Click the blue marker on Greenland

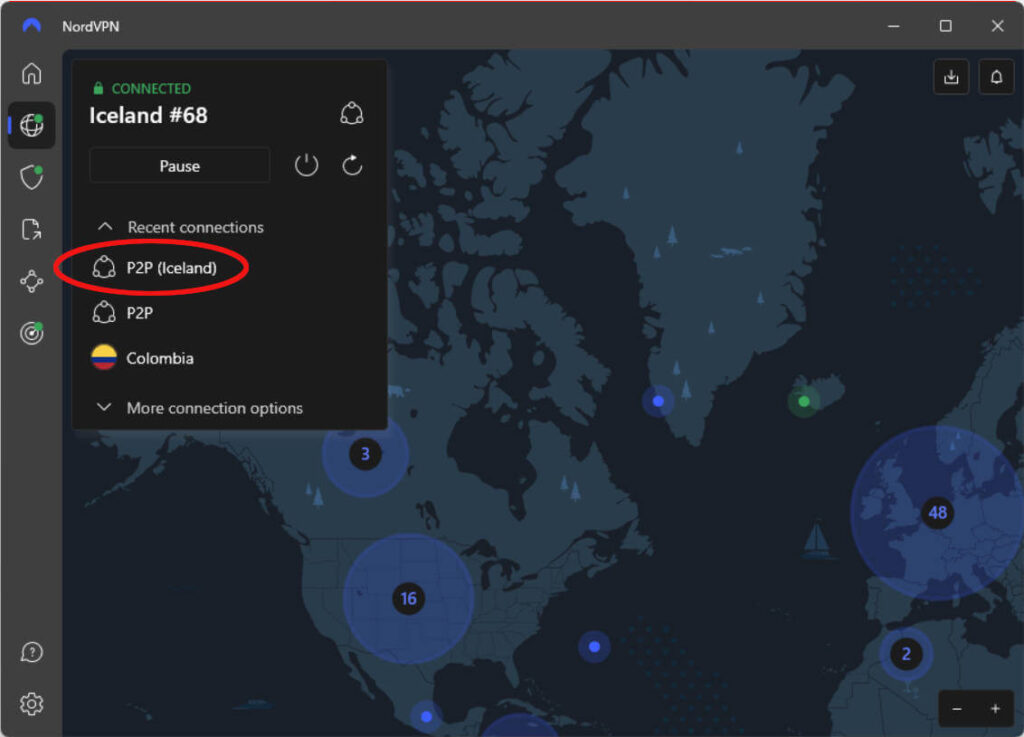click(x=658, y=401)
